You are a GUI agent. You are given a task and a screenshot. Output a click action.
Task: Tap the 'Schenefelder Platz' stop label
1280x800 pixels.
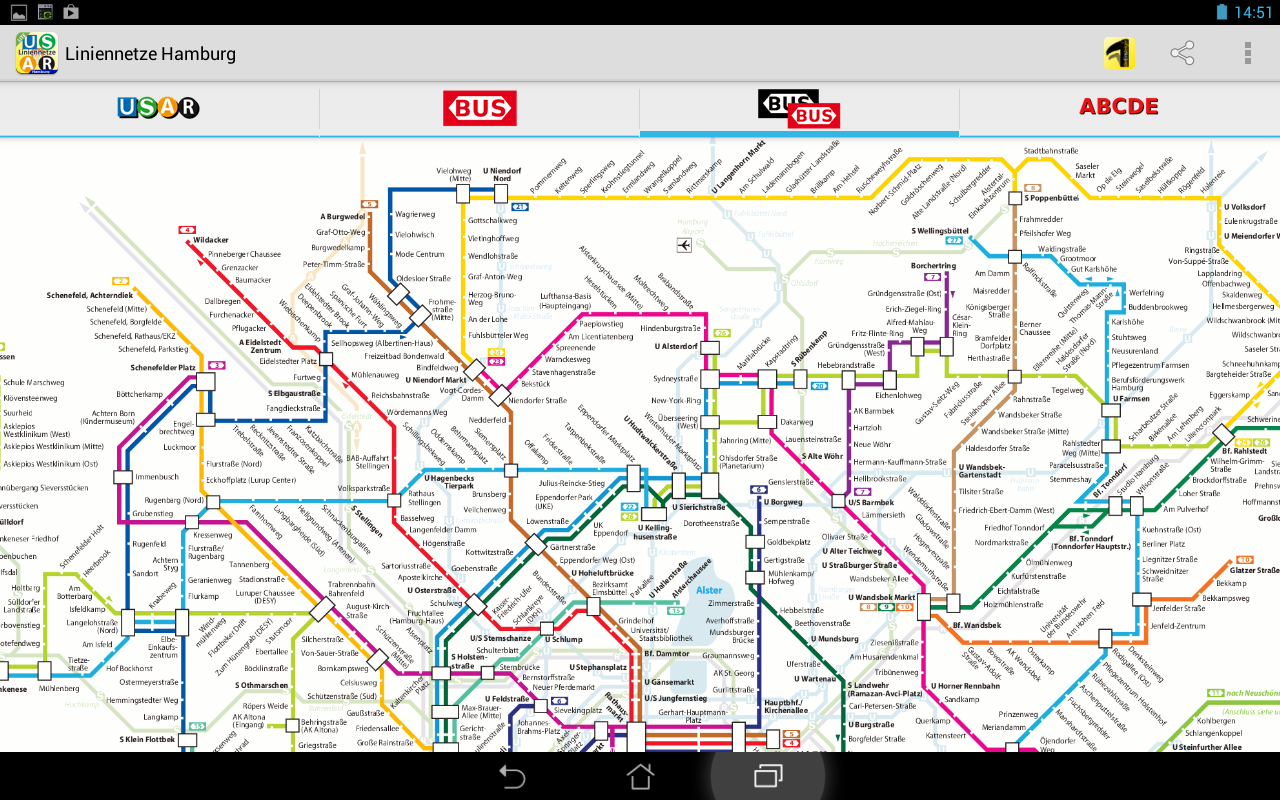(163, 368)
